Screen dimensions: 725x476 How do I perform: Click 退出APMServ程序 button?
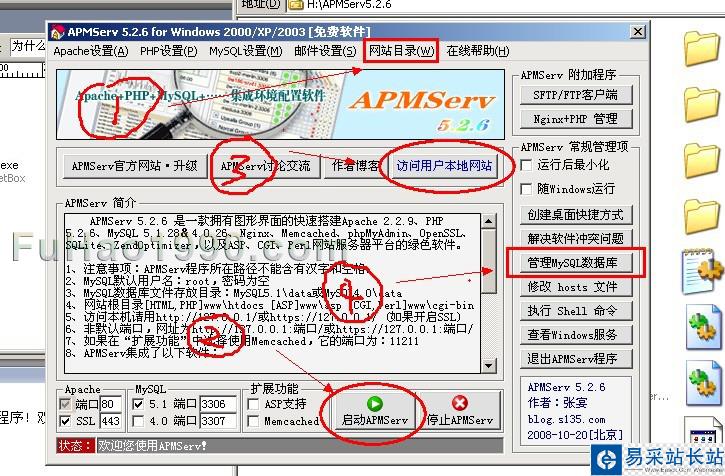tap(576, 359)
